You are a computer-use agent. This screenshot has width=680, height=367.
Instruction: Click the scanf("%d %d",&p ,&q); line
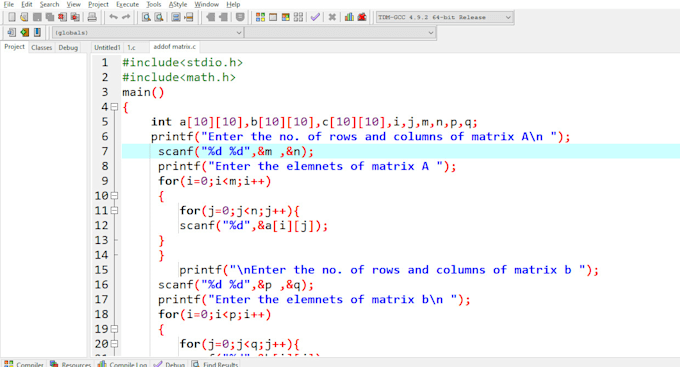pyautogui.click(x=235, y=285)
